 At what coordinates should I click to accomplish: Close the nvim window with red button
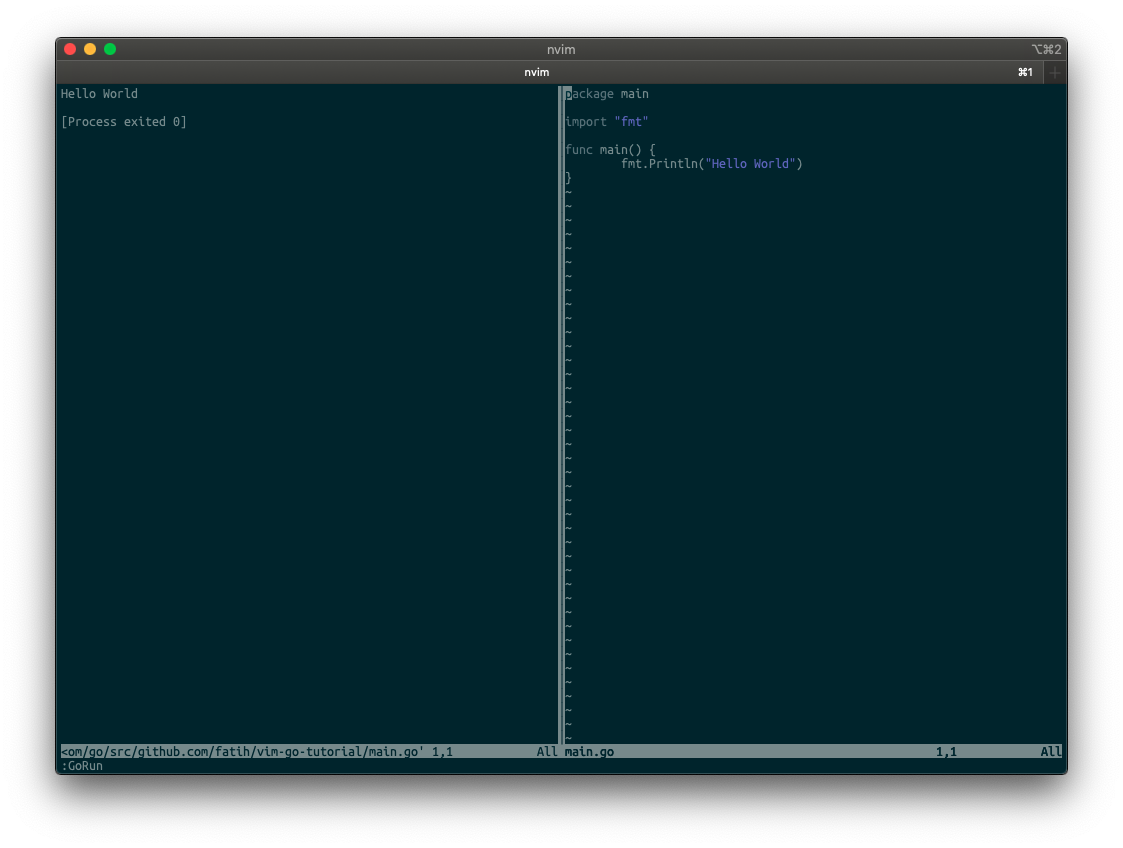click(x=70, y=49)
